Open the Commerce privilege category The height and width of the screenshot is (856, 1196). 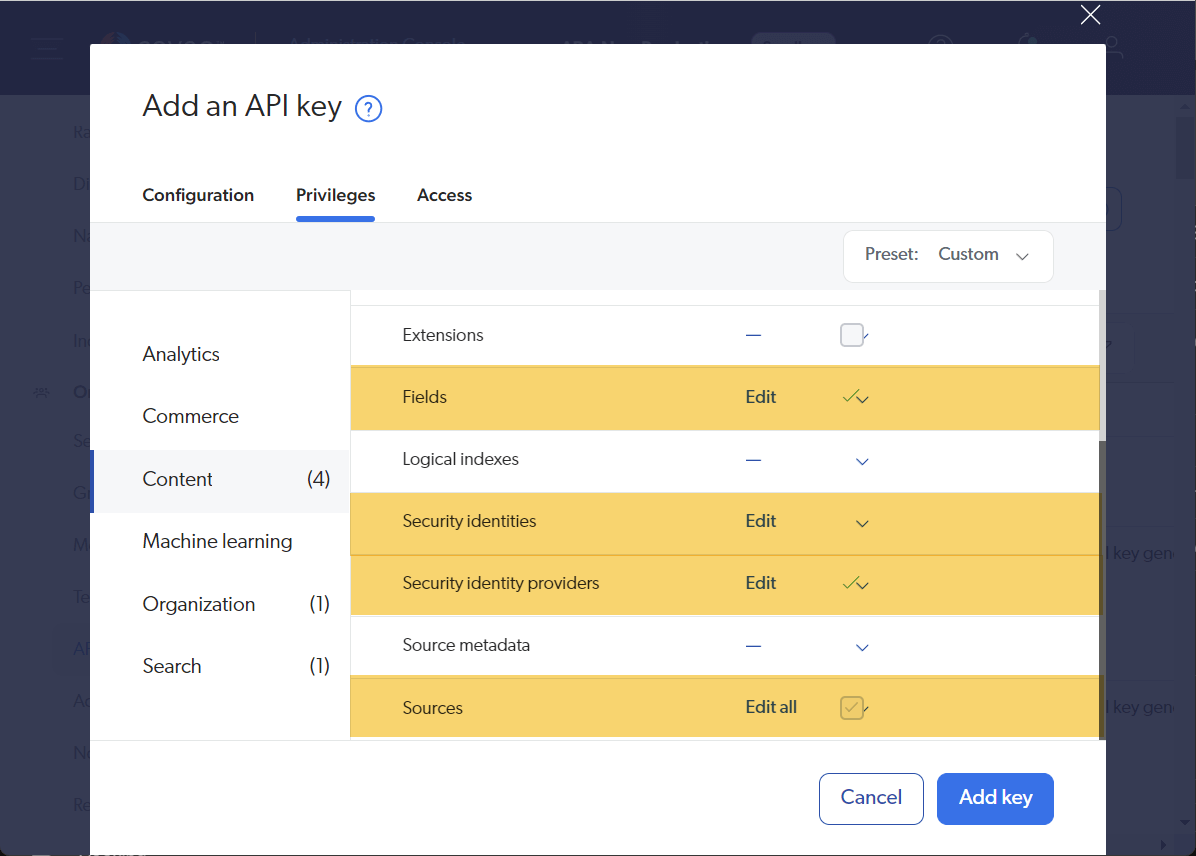point(191,417)
